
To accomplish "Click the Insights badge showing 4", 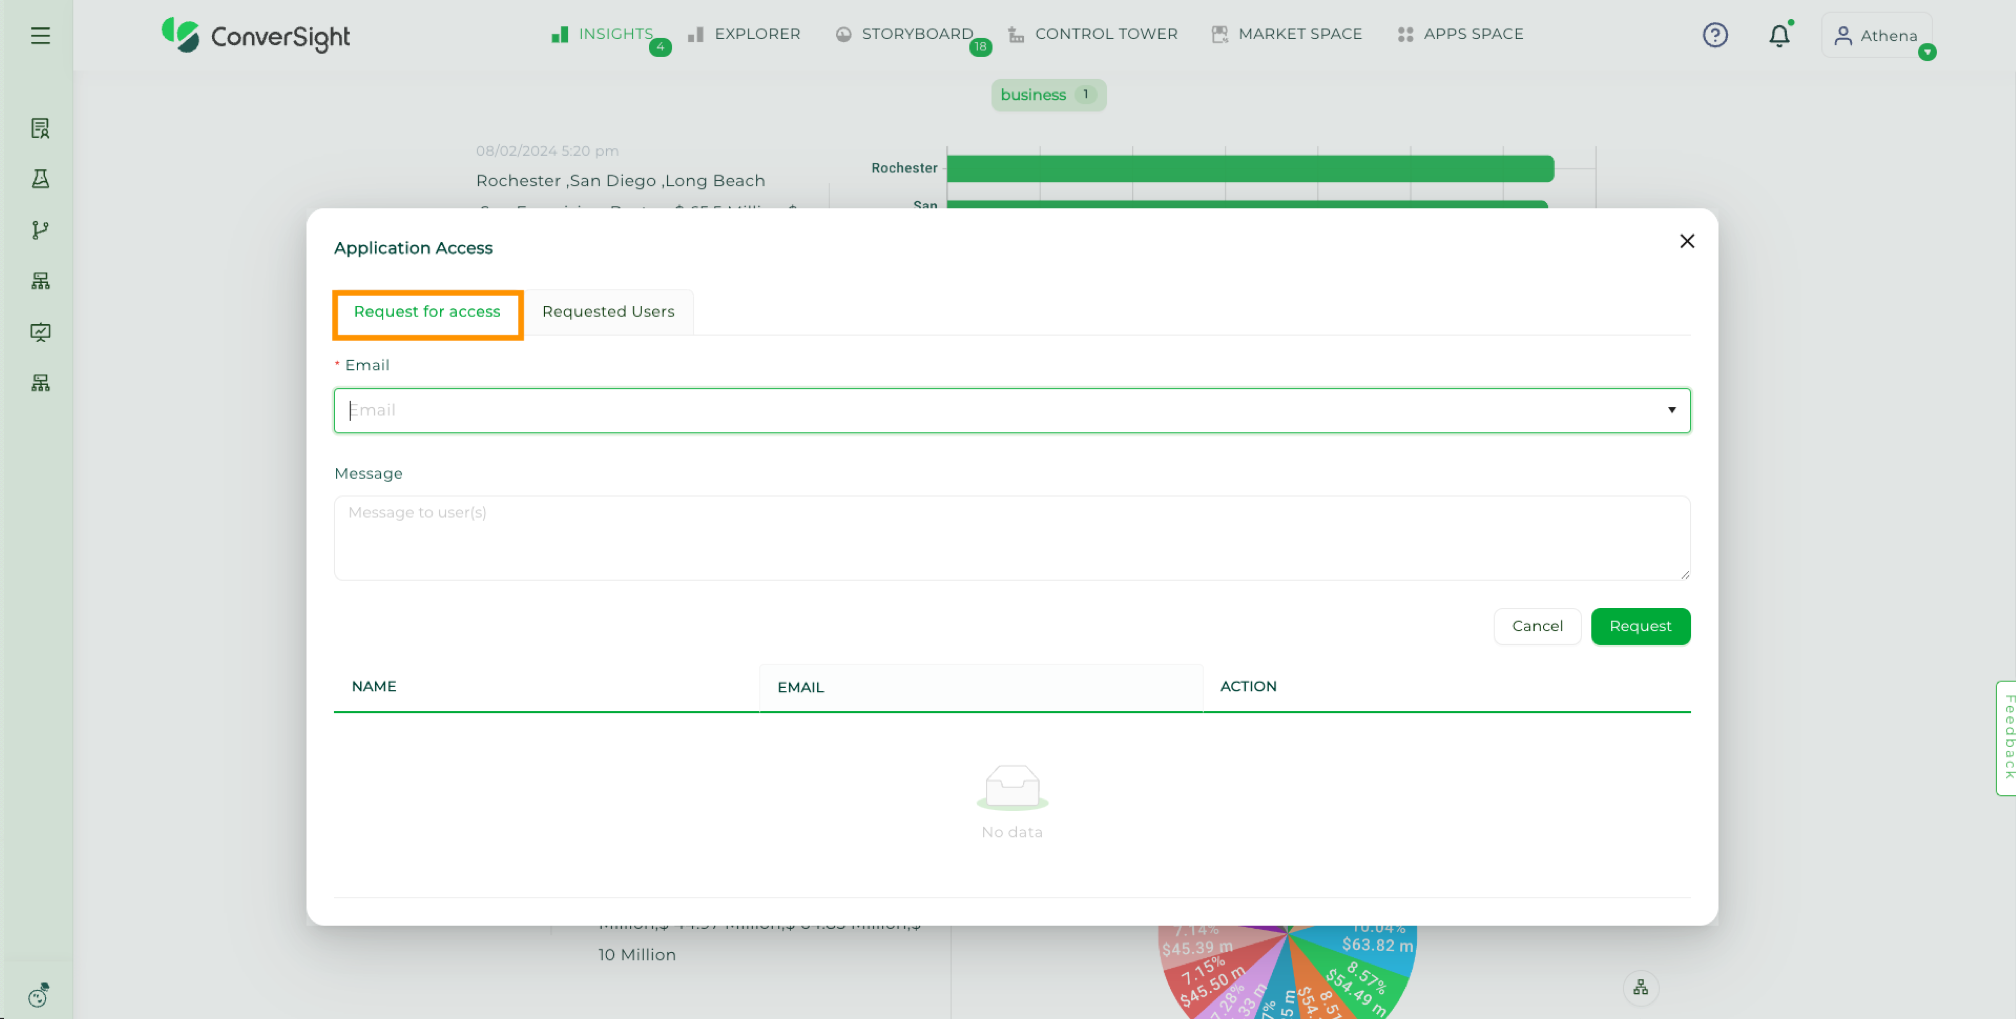I will pyautogui.click(x=660, y=47).
